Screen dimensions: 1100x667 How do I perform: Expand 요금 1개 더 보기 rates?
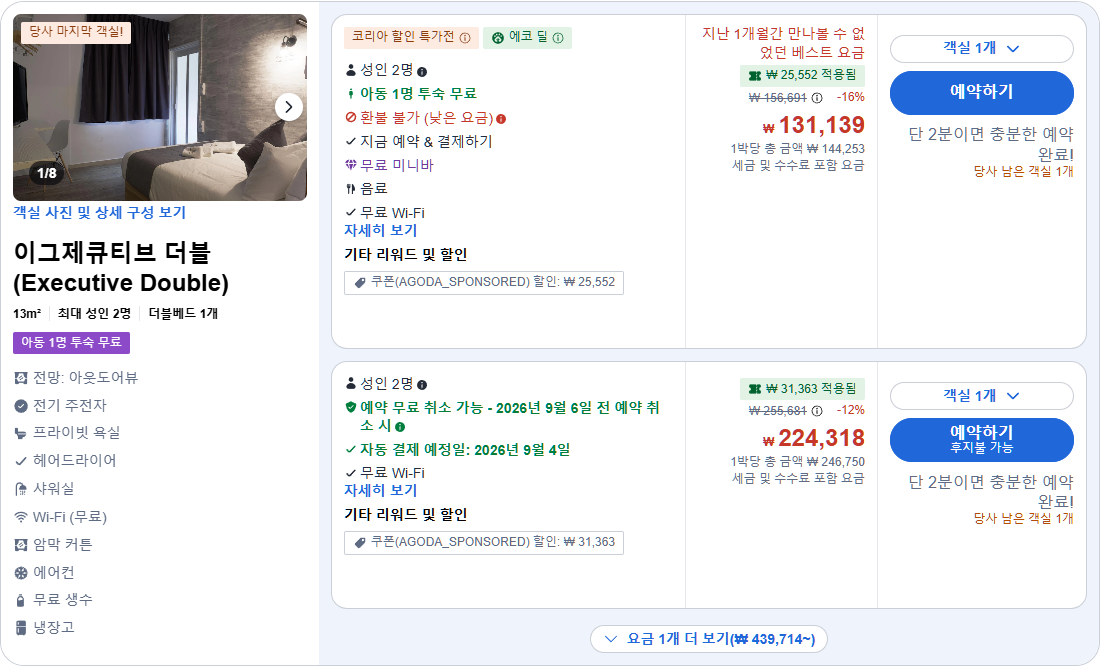[709, 639]
